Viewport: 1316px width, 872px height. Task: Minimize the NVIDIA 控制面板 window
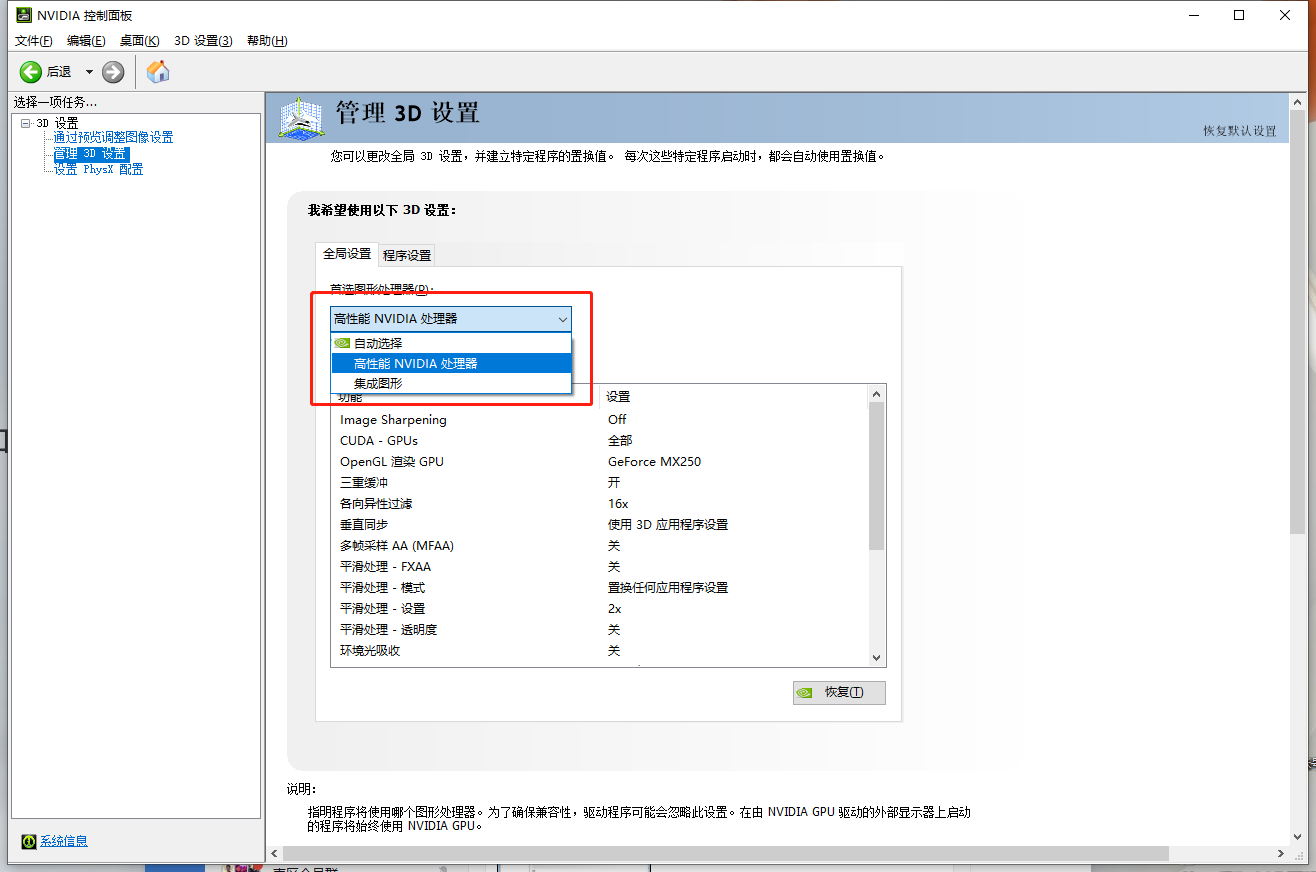click(1193, 15)
